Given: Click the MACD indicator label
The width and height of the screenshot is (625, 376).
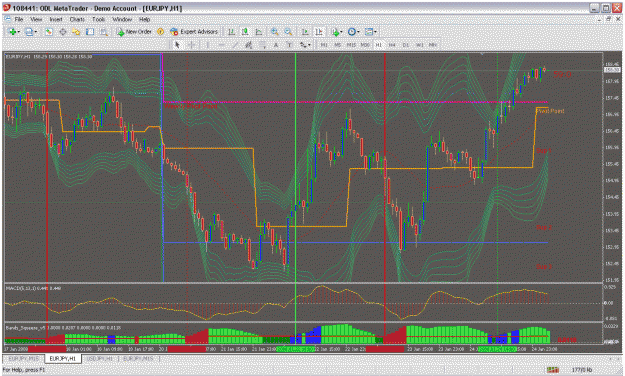Looking at the screenshot, I should coord(33,288).
